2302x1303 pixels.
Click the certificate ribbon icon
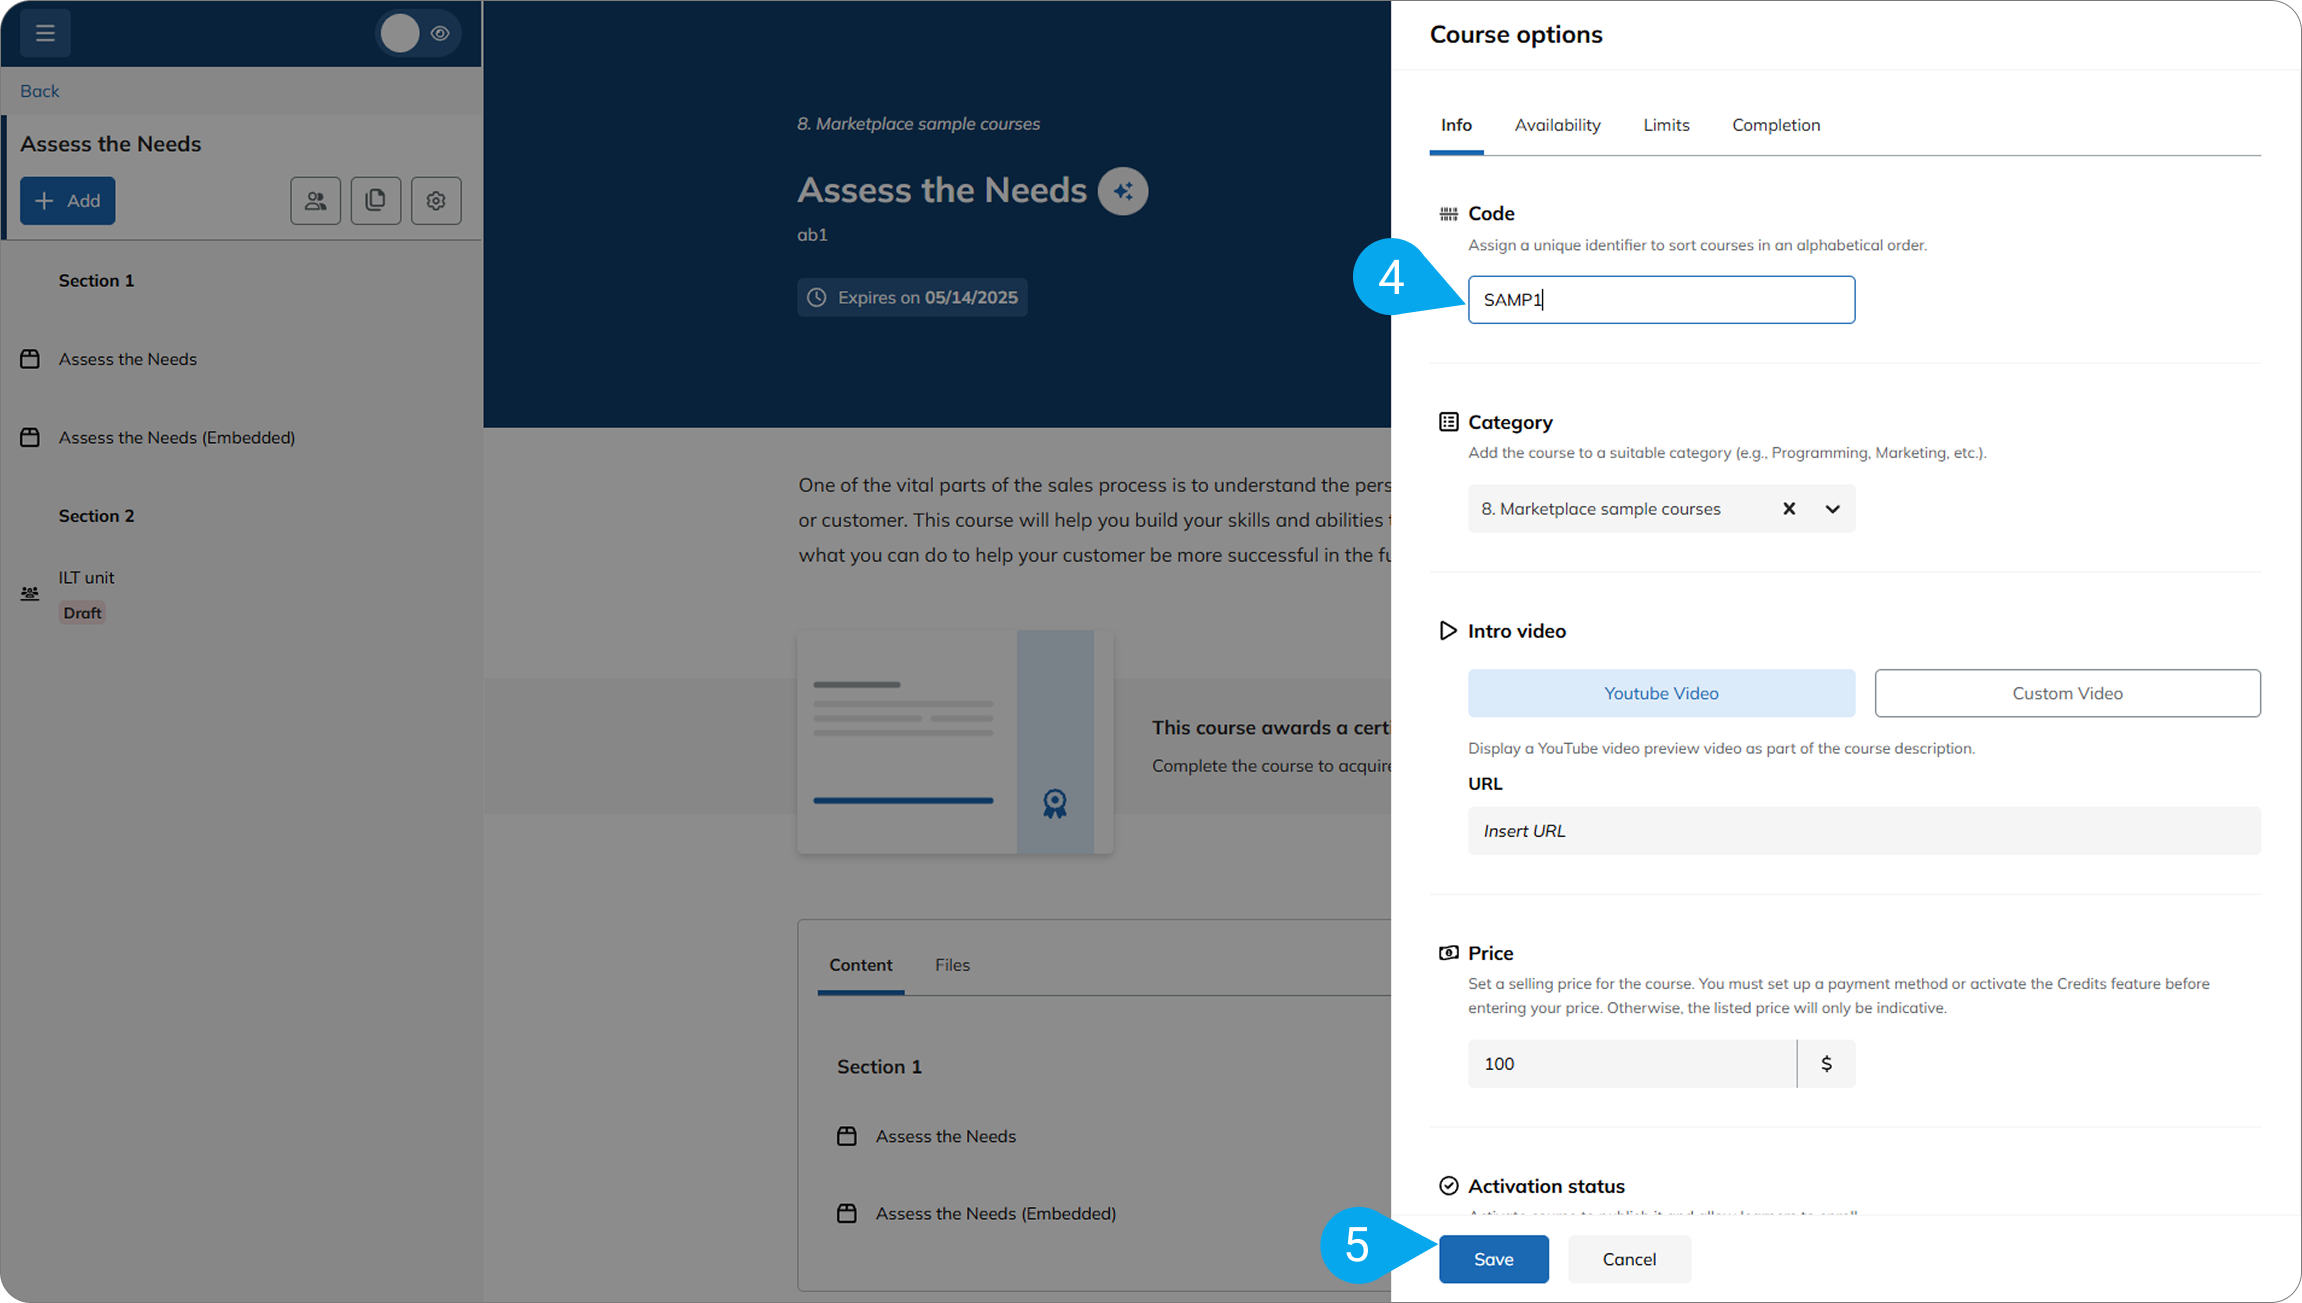(x=1055, y=804)
